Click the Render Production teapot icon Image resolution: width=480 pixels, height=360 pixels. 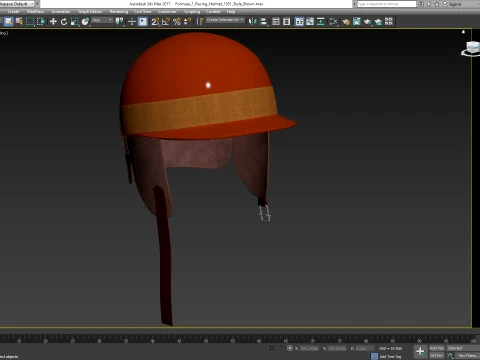367,22
